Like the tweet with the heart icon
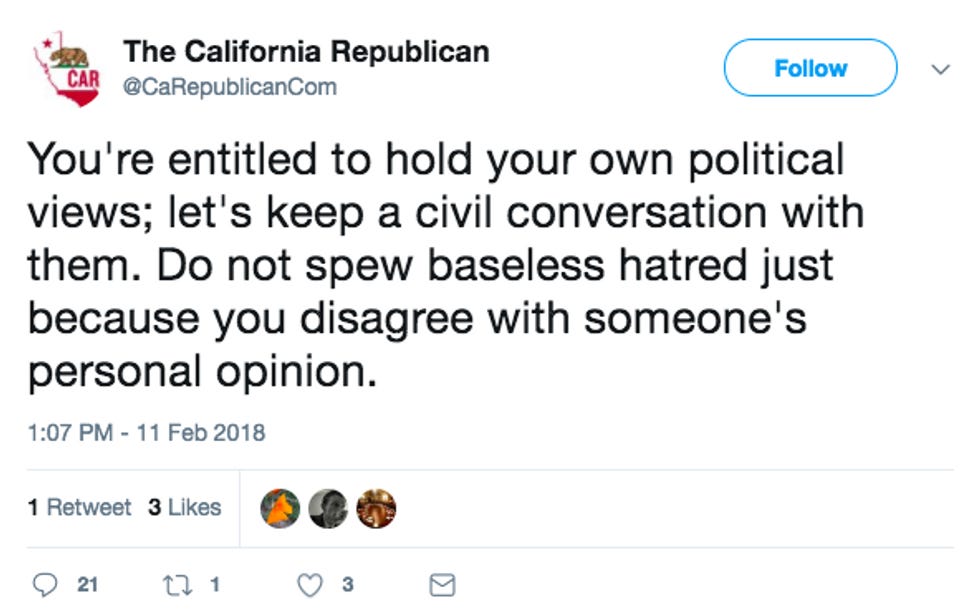The image size is (980, 616). (x=313, y=585)
